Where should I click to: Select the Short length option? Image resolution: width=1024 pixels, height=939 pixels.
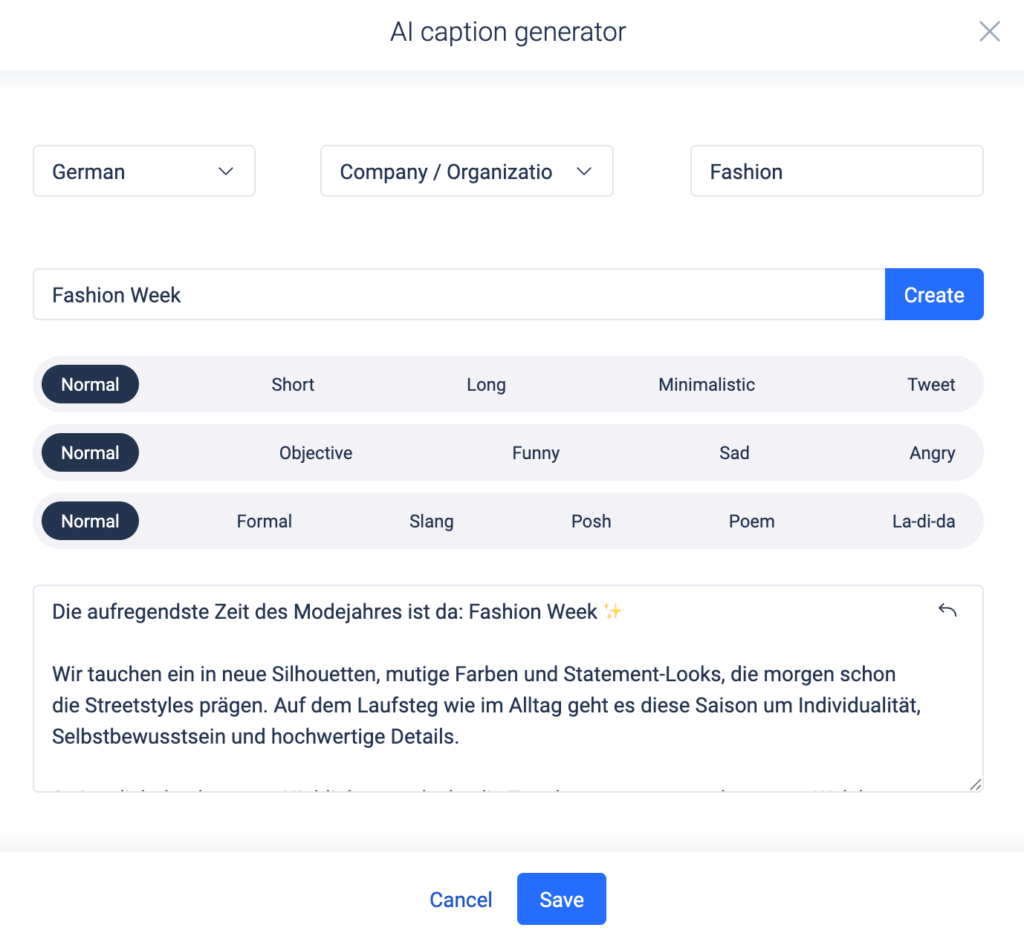tap(293, 385)
